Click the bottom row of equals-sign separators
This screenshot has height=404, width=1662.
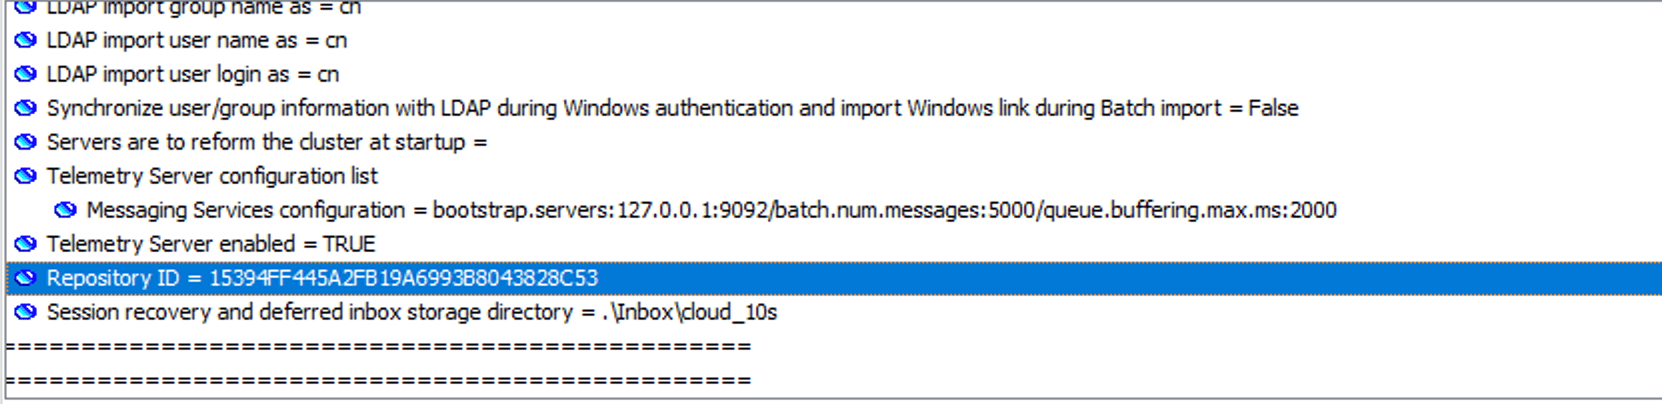tap(378, 381)
